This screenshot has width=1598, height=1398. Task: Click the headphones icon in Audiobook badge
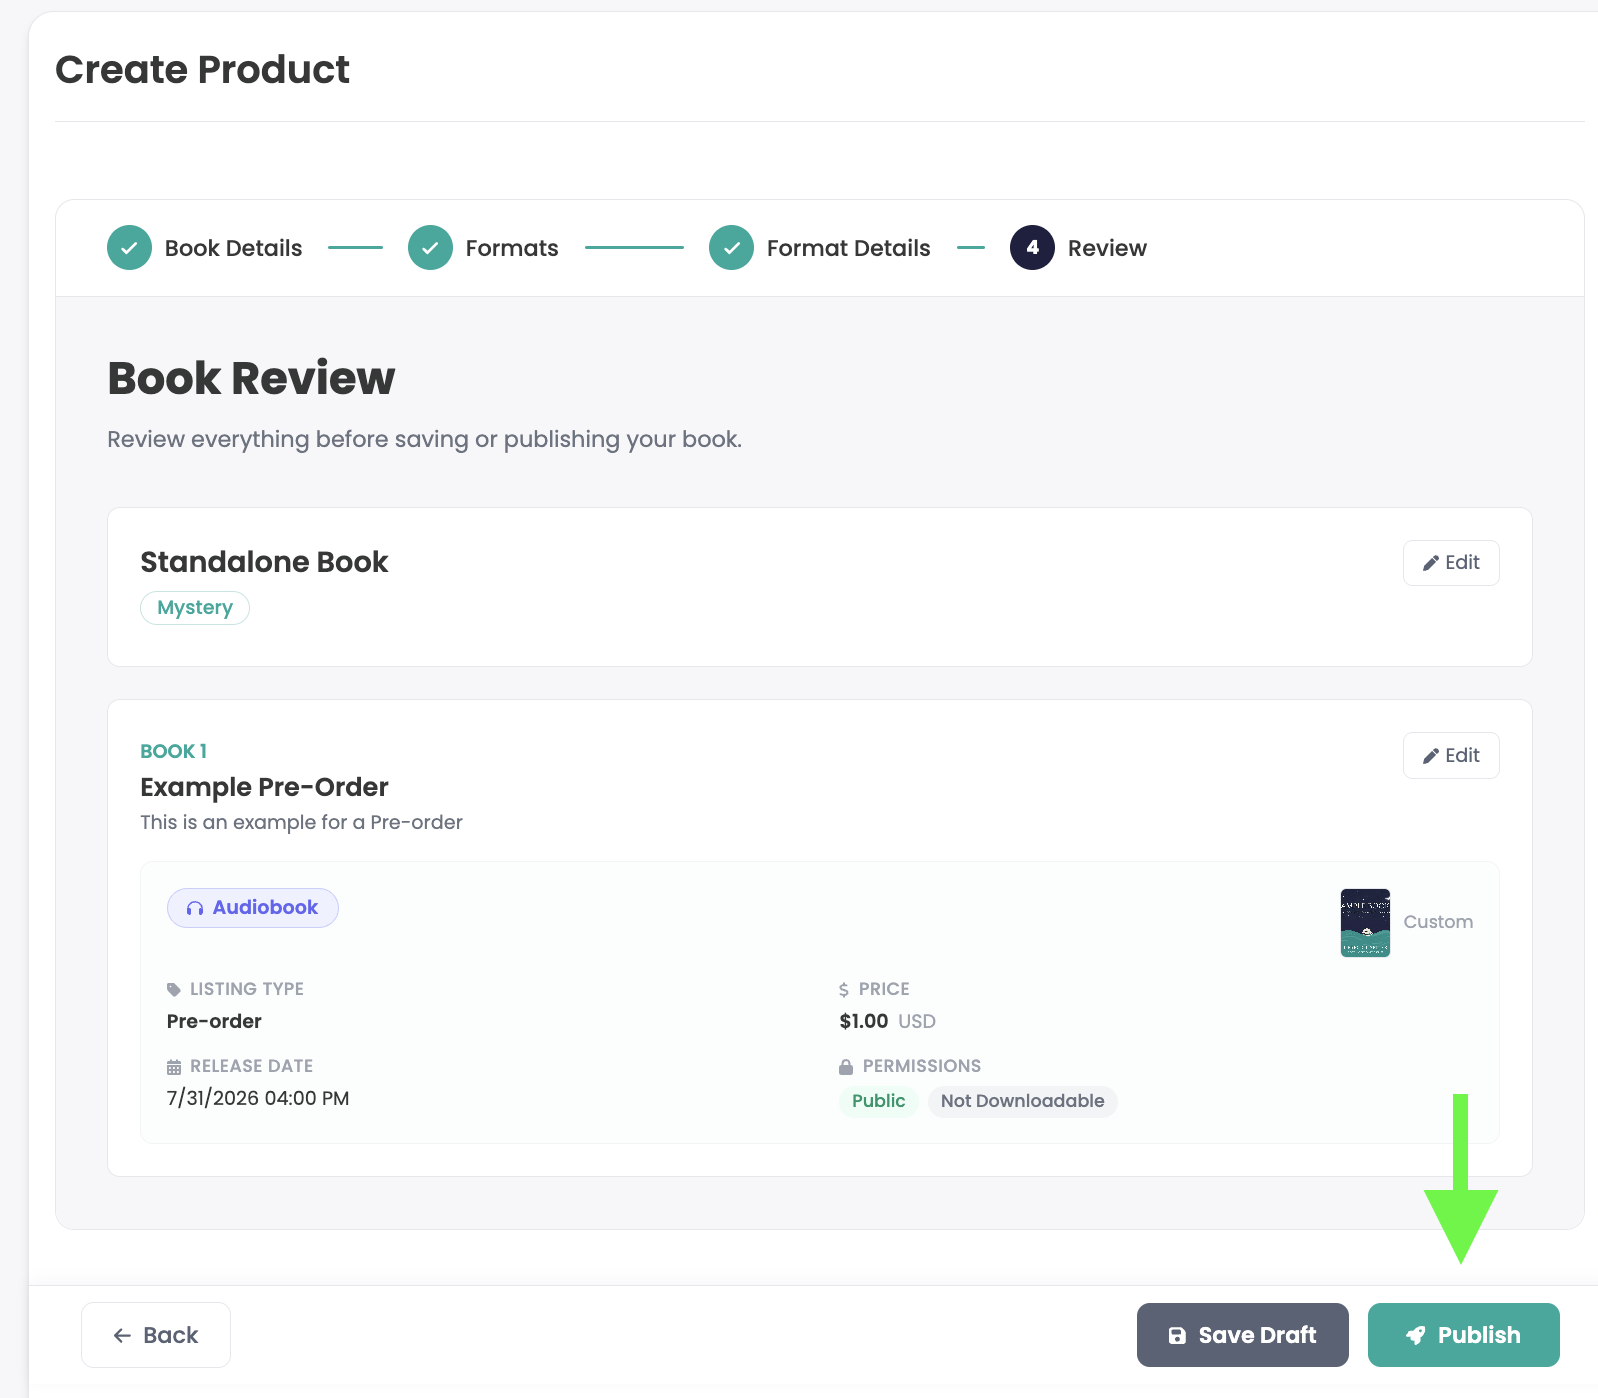point(195,908)
